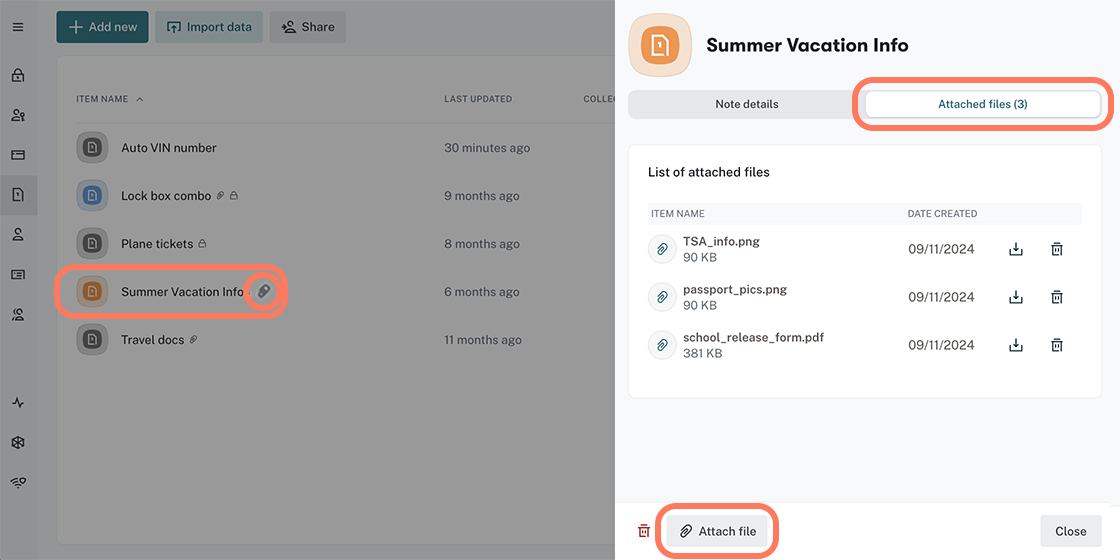Download school_release_form.pdf file

[1016, 345]
